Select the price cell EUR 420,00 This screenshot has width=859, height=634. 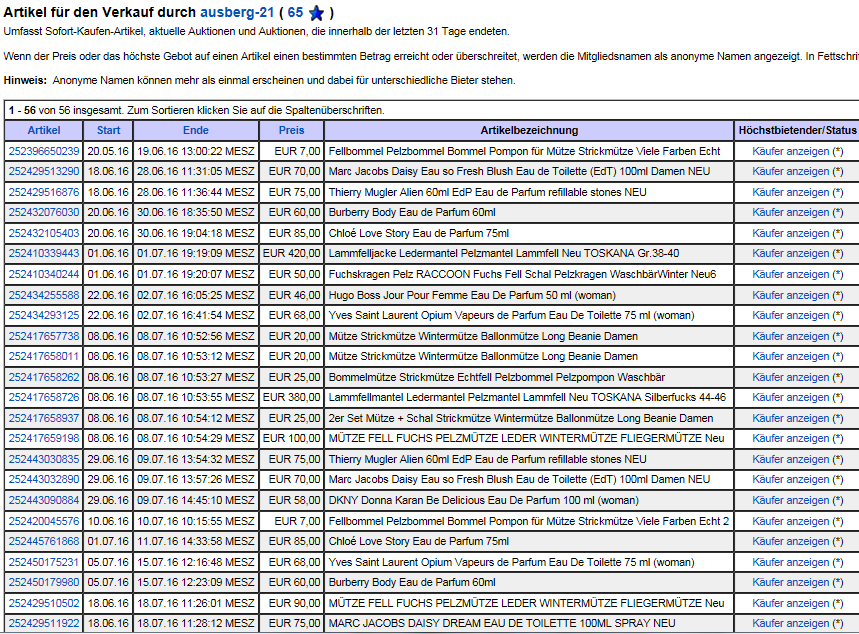tap(291, 254)
